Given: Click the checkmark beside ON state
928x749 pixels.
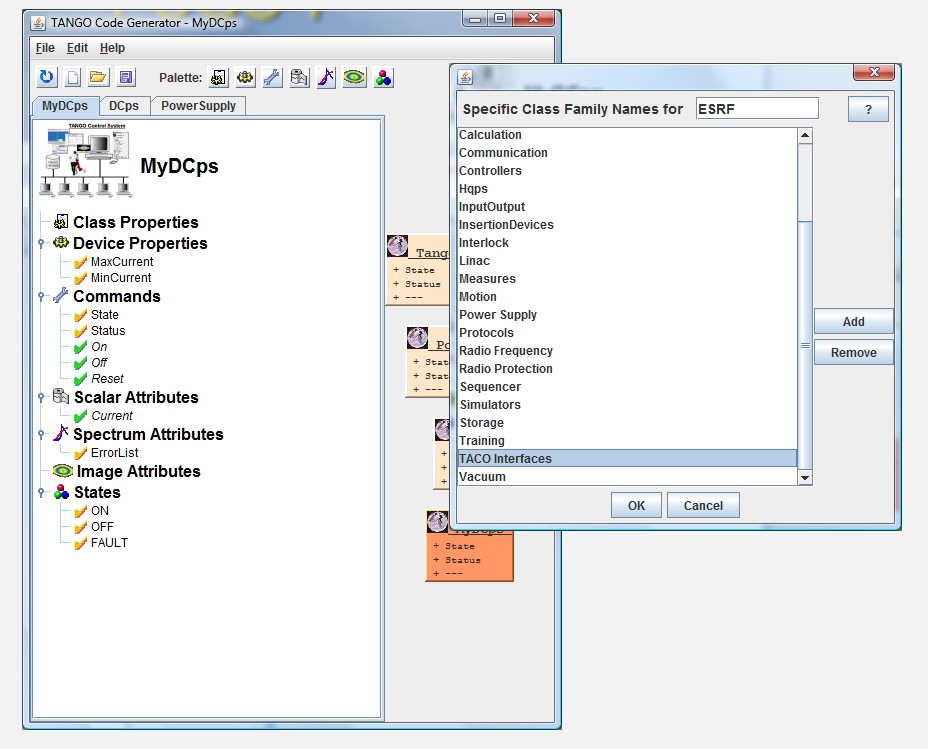Looking at the screenshot, I should coord(80,511).
